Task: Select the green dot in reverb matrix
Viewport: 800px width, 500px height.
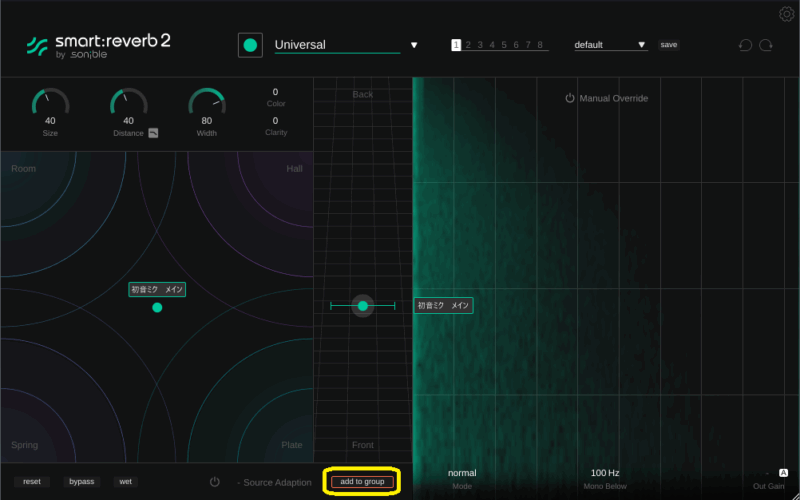Action: coord(157,307)
